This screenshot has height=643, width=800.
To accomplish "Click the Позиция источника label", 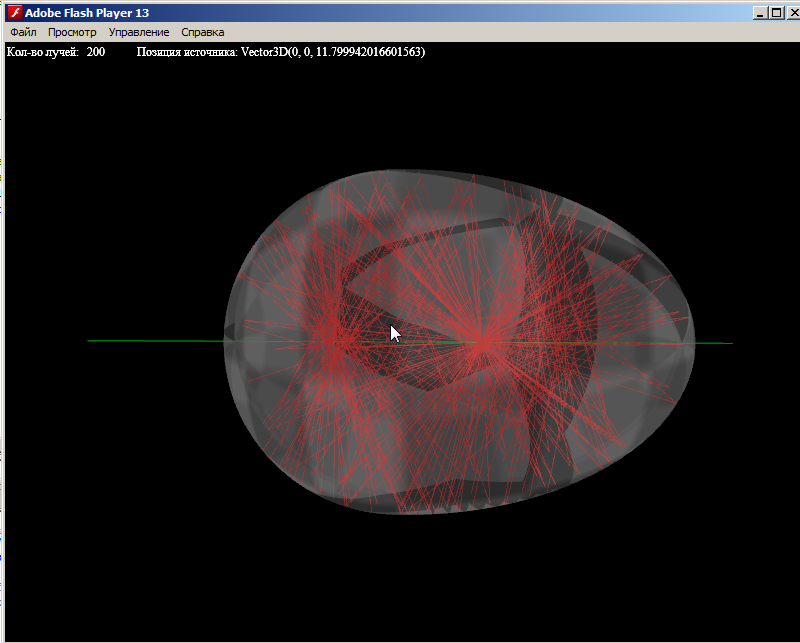I will click(187, 51).
